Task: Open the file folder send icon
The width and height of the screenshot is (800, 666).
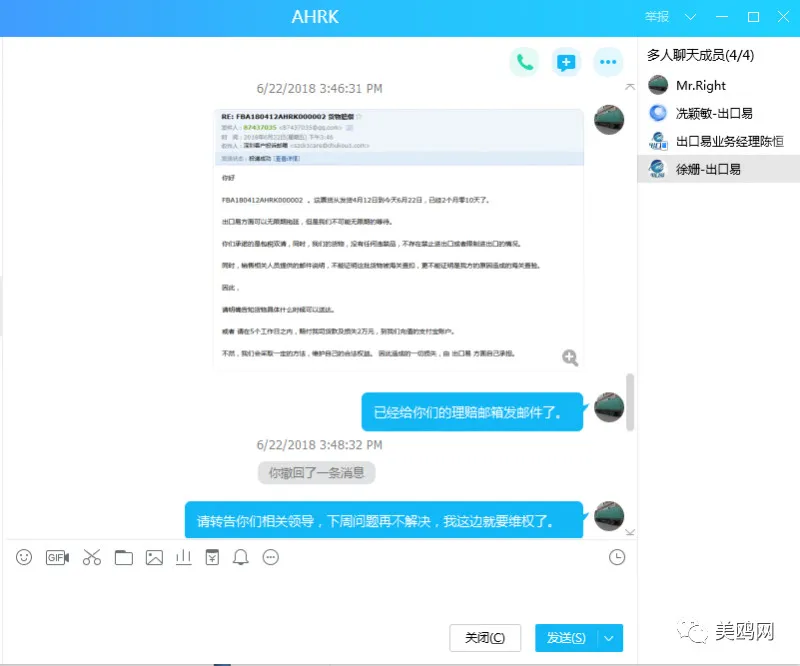Action: (x=123, y=557)
